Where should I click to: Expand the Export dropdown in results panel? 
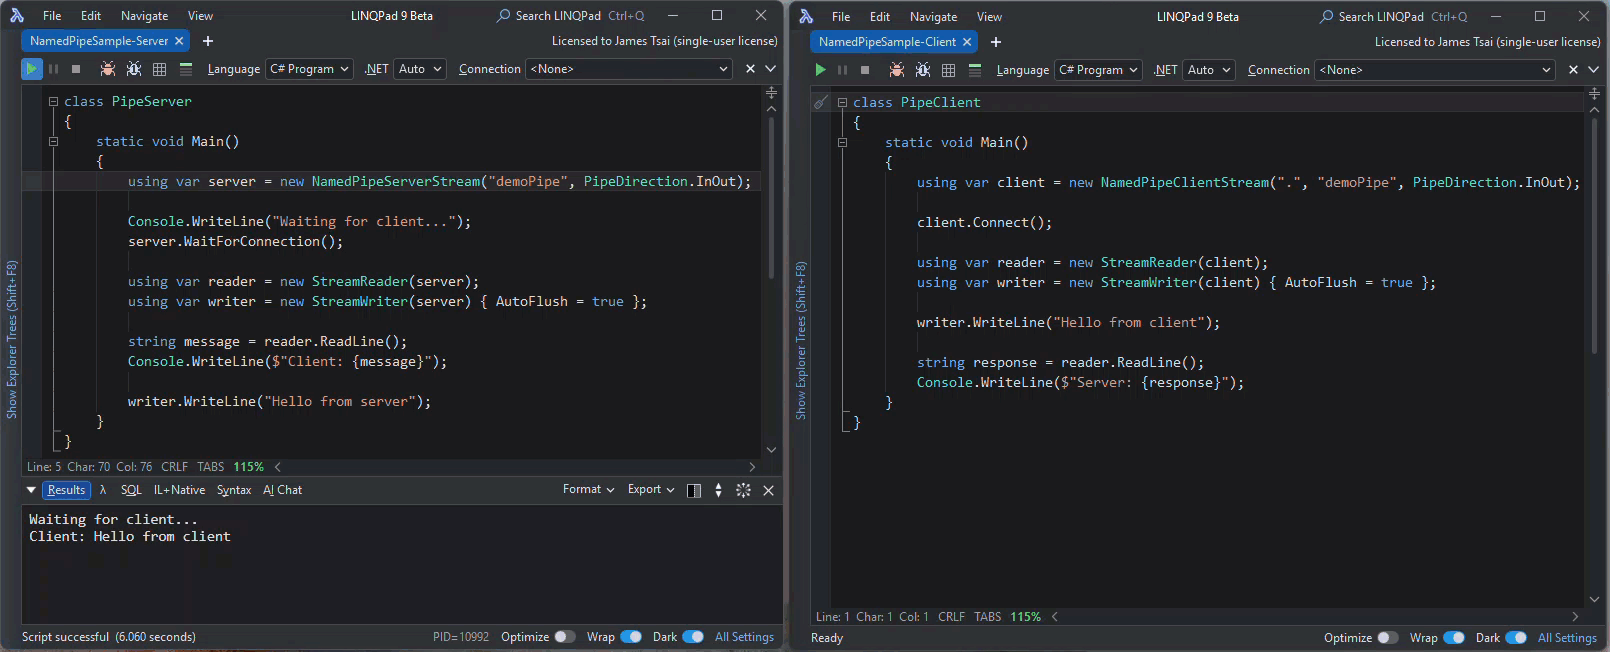[x=650, y=490]
